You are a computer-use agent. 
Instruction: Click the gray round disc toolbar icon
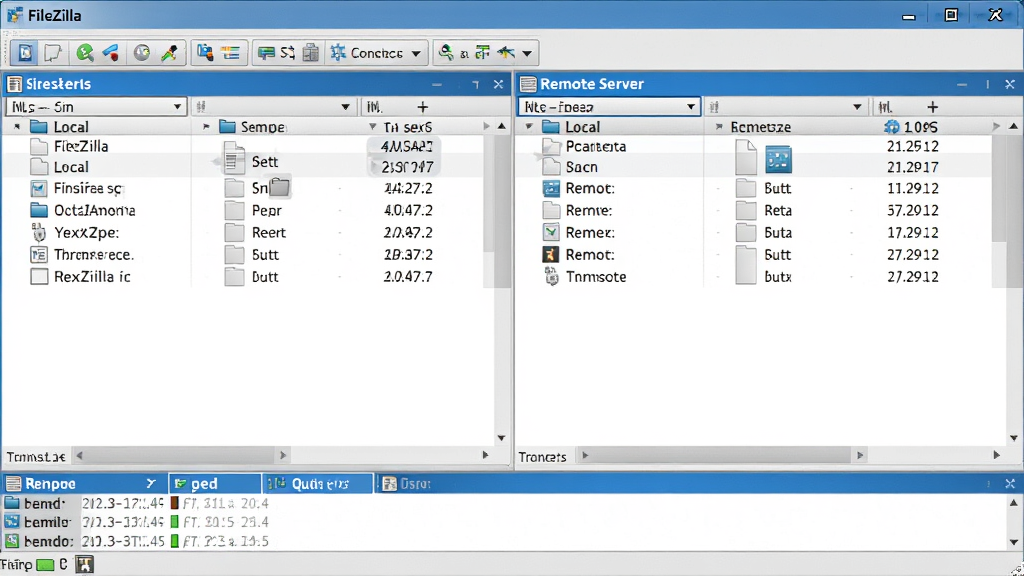[x=142, y=53]
